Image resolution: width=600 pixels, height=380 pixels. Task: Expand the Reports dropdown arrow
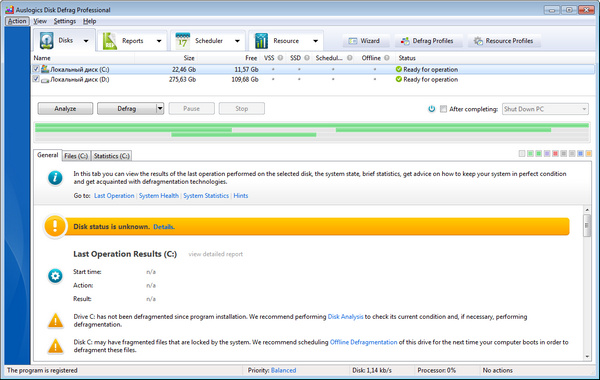pos(159,41)
